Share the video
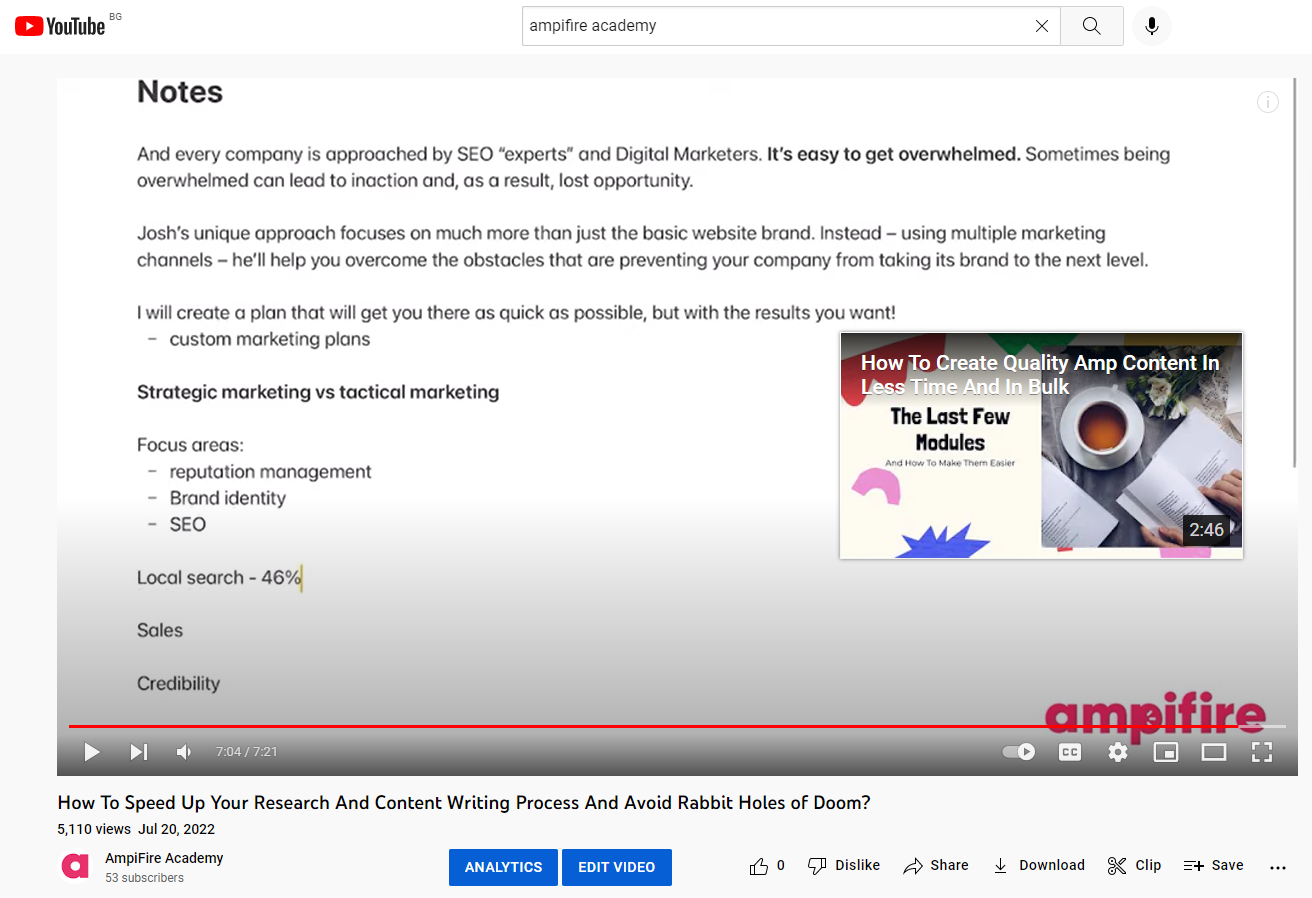 coord(936,866)
